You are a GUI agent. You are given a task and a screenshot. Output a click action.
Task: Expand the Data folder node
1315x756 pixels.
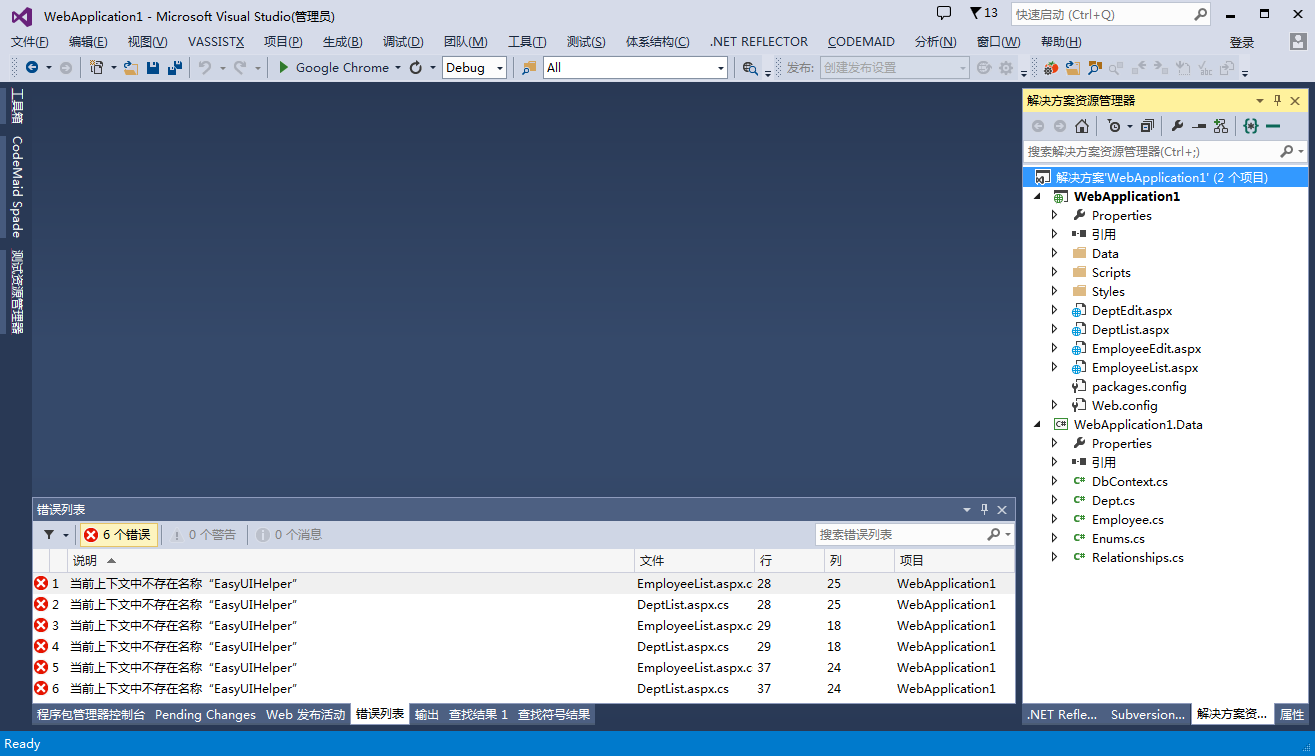[1054, 253]
